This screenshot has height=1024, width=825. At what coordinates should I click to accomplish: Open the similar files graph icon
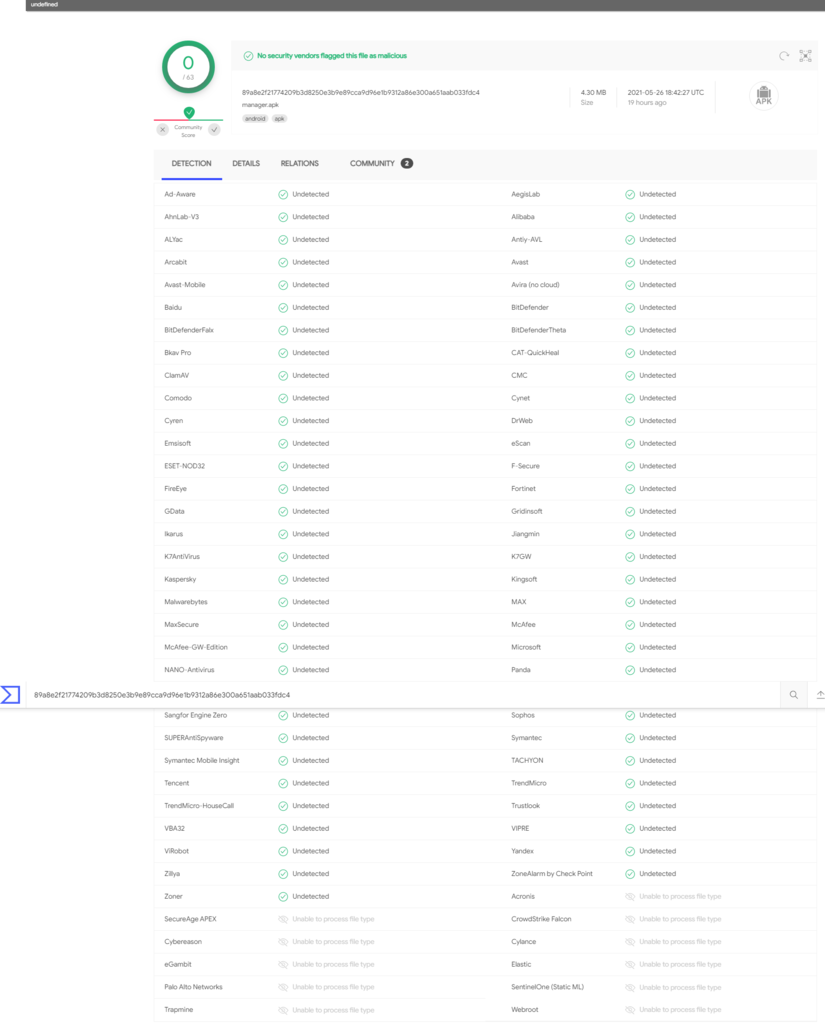coord(805,57)
